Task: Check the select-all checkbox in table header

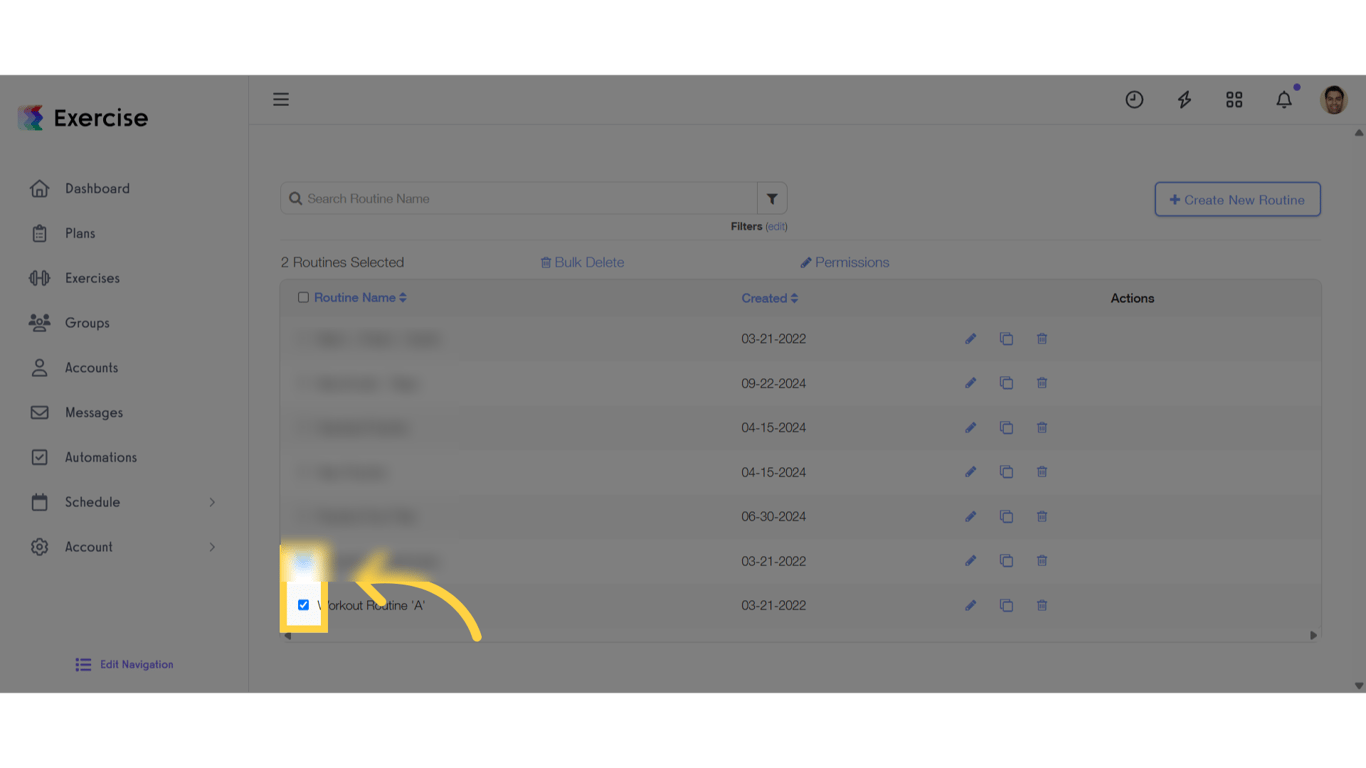Action: tap(304, 297)
